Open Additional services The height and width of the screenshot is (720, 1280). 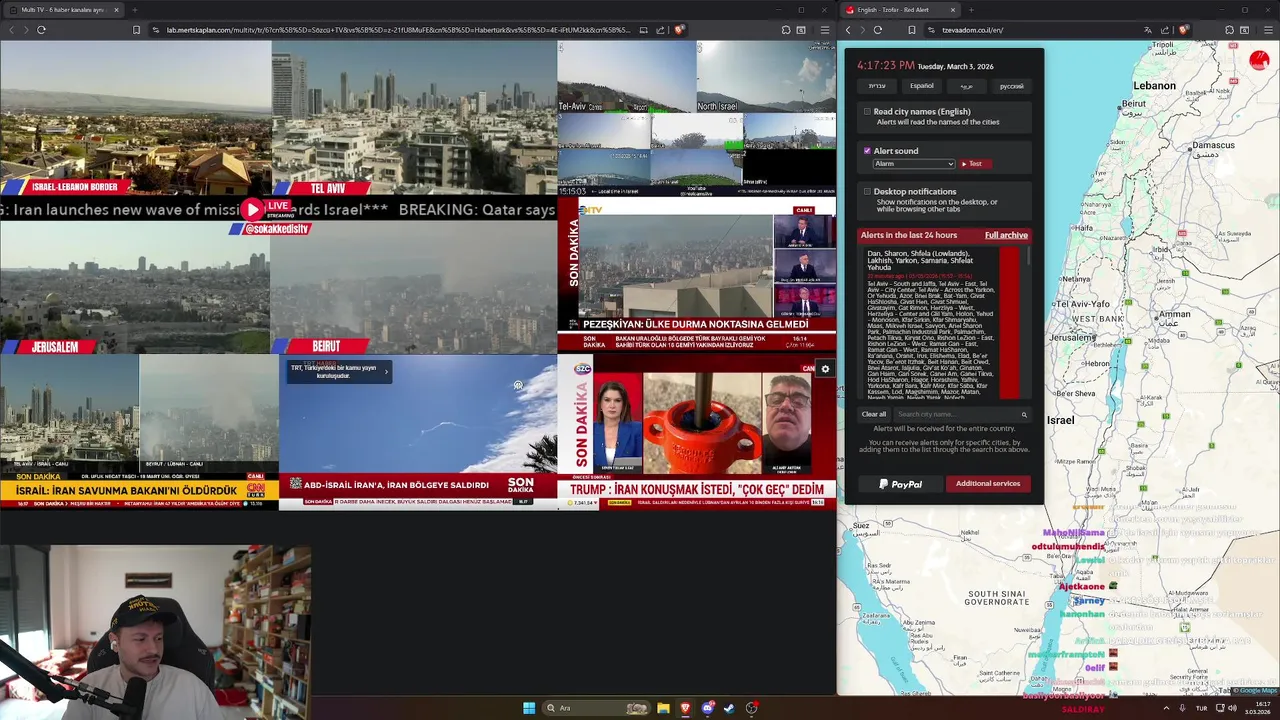pyautogui.click(x=988, y=484)
